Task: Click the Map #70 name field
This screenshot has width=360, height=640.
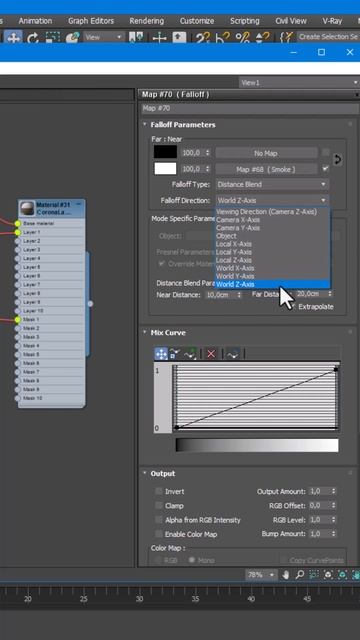Action: coord(249,109)
